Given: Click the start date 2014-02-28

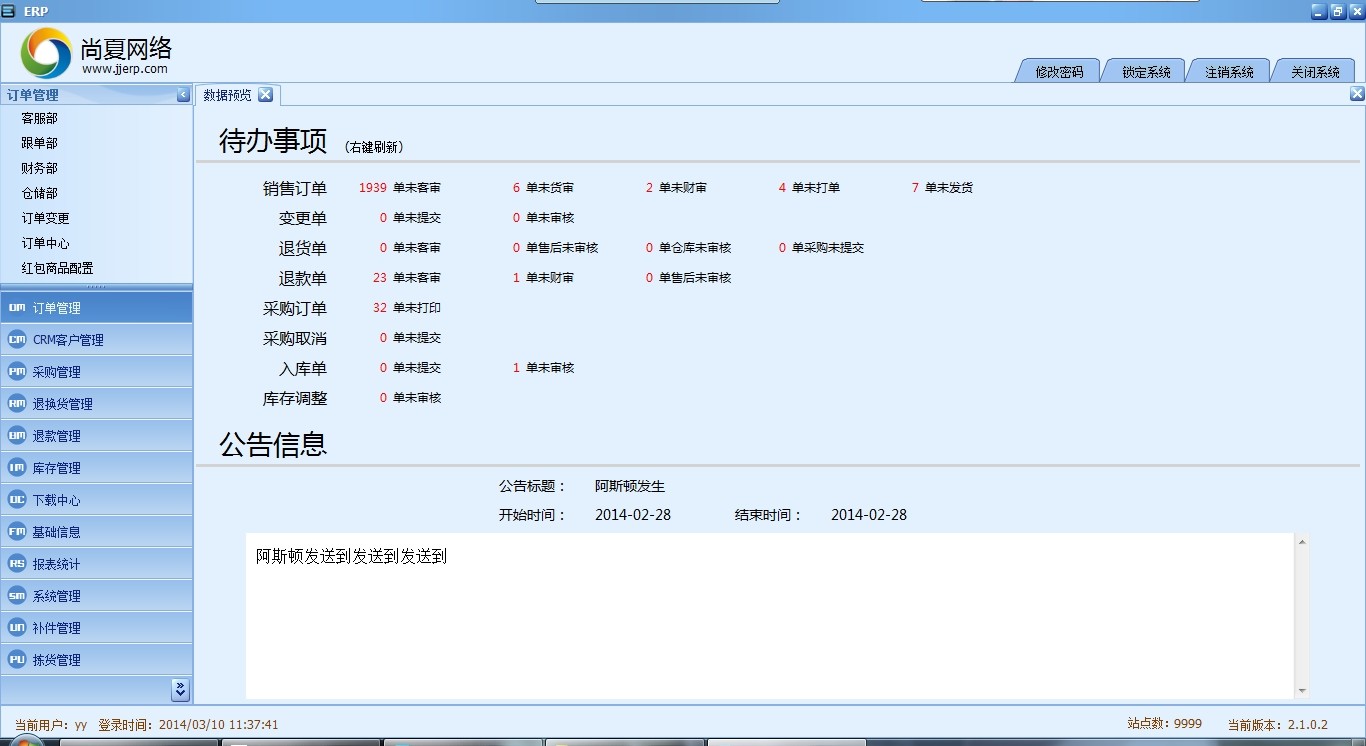Looking at the screenshot, I should [x=633, y=515].
